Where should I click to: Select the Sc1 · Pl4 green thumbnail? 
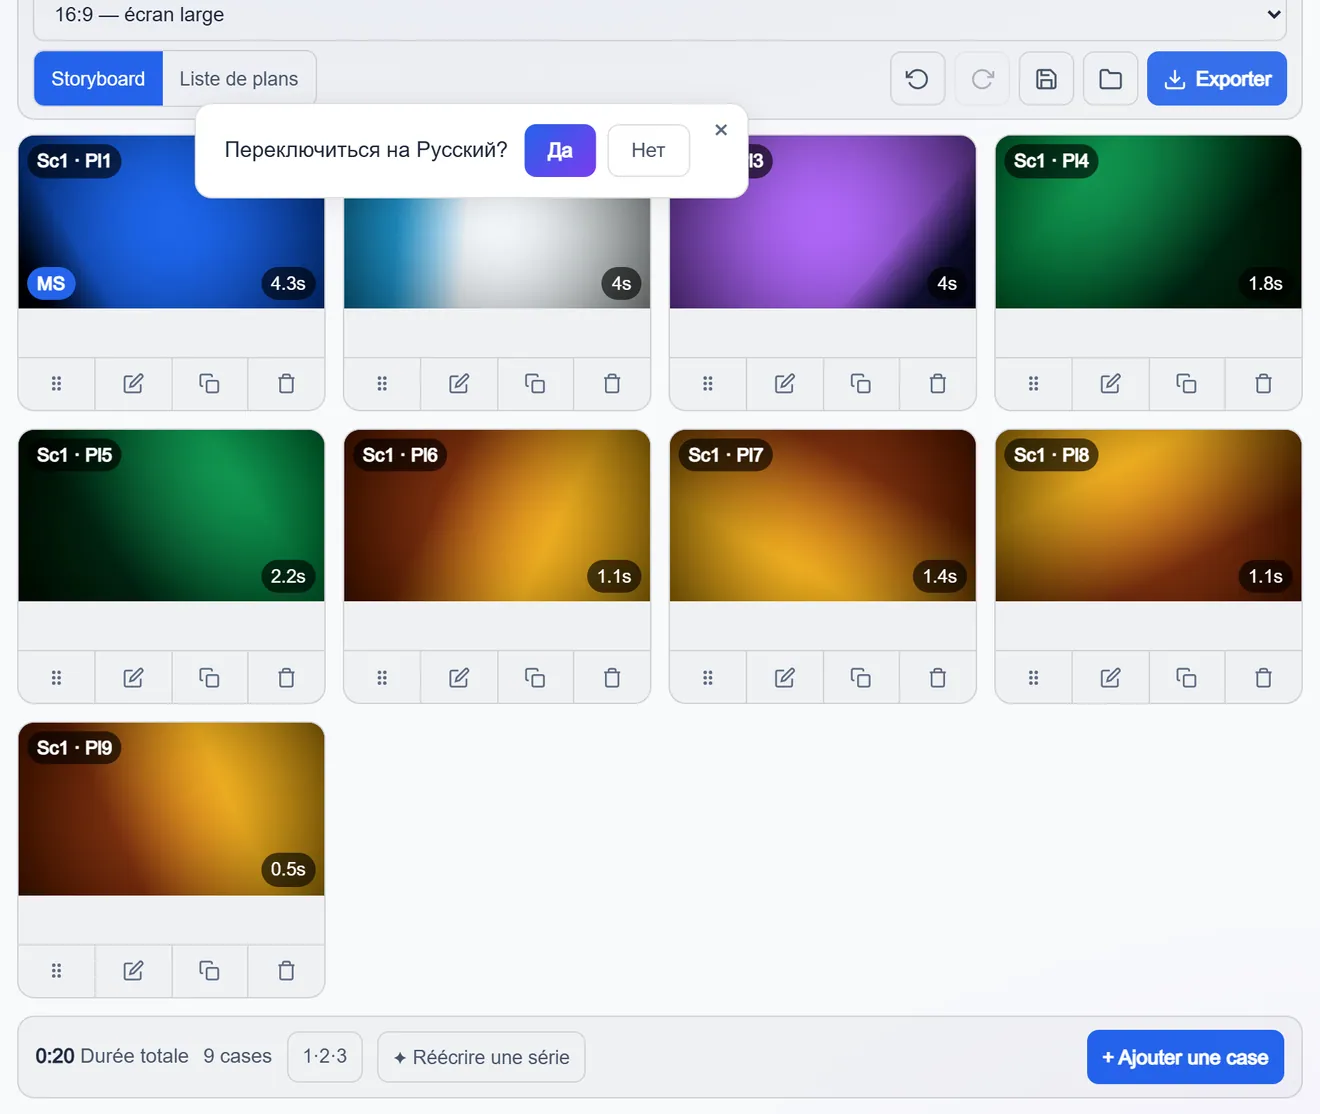pos(1148,222)
